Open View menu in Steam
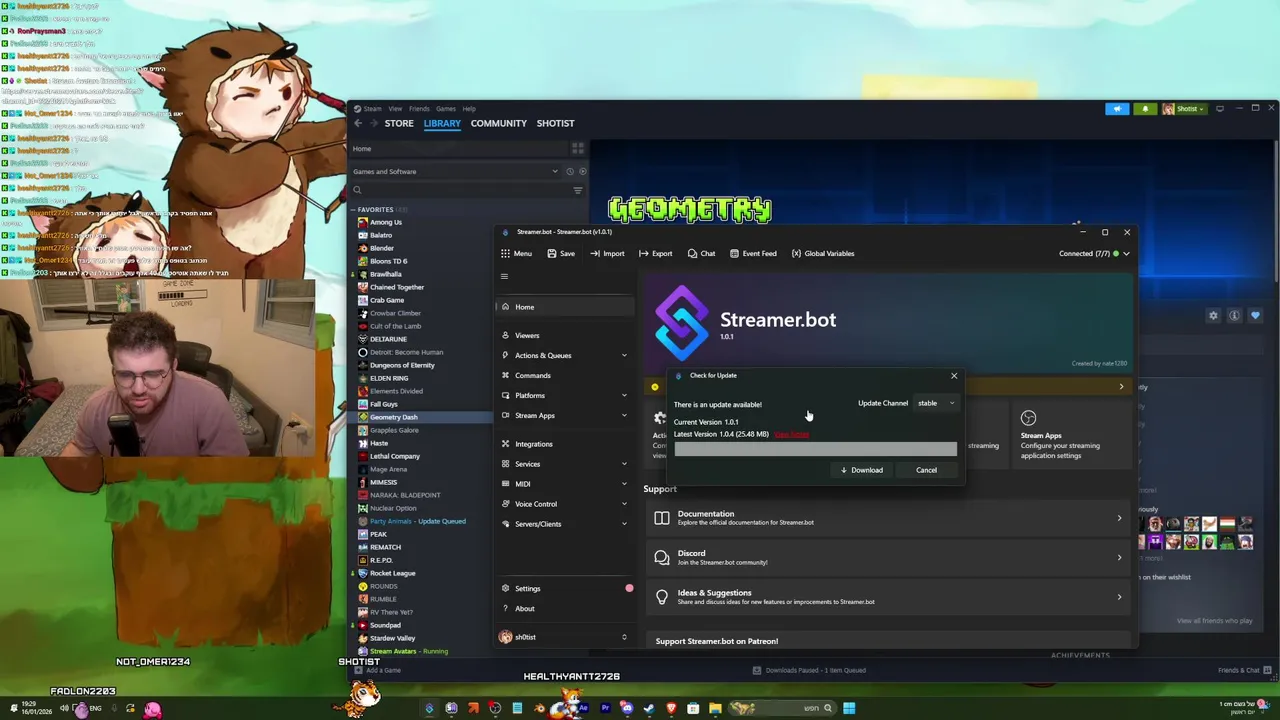This screenshot has height=720, width=1280. click(x=395, y=108)
